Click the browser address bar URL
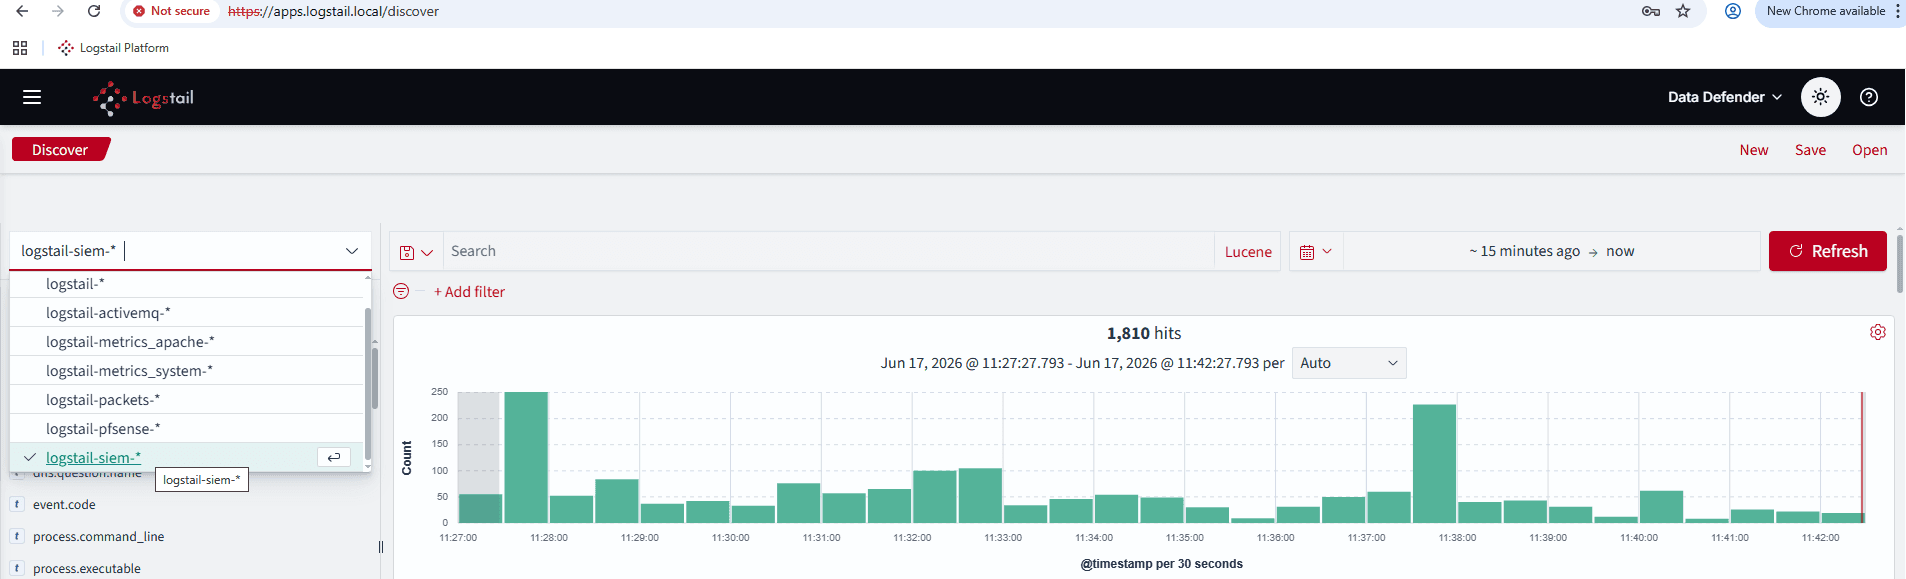1906x579 pixels. (x=333, y=11)
